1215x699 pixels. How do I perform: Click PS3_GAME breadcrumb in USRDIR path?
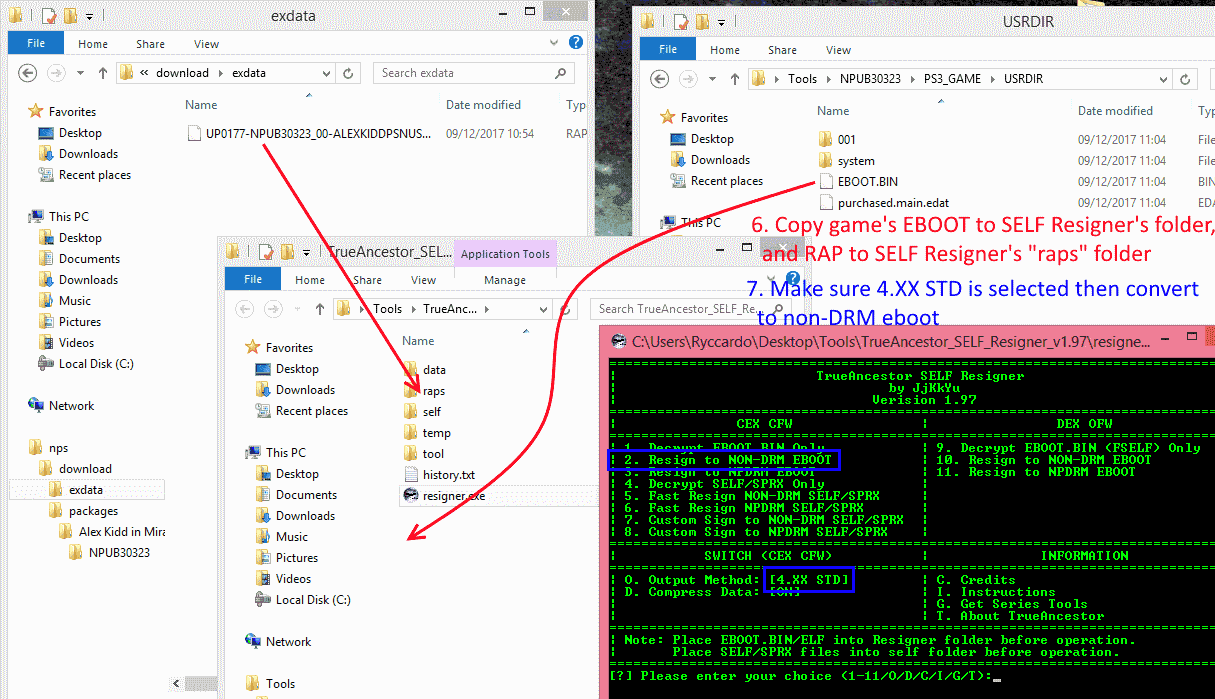coord(950,79)
